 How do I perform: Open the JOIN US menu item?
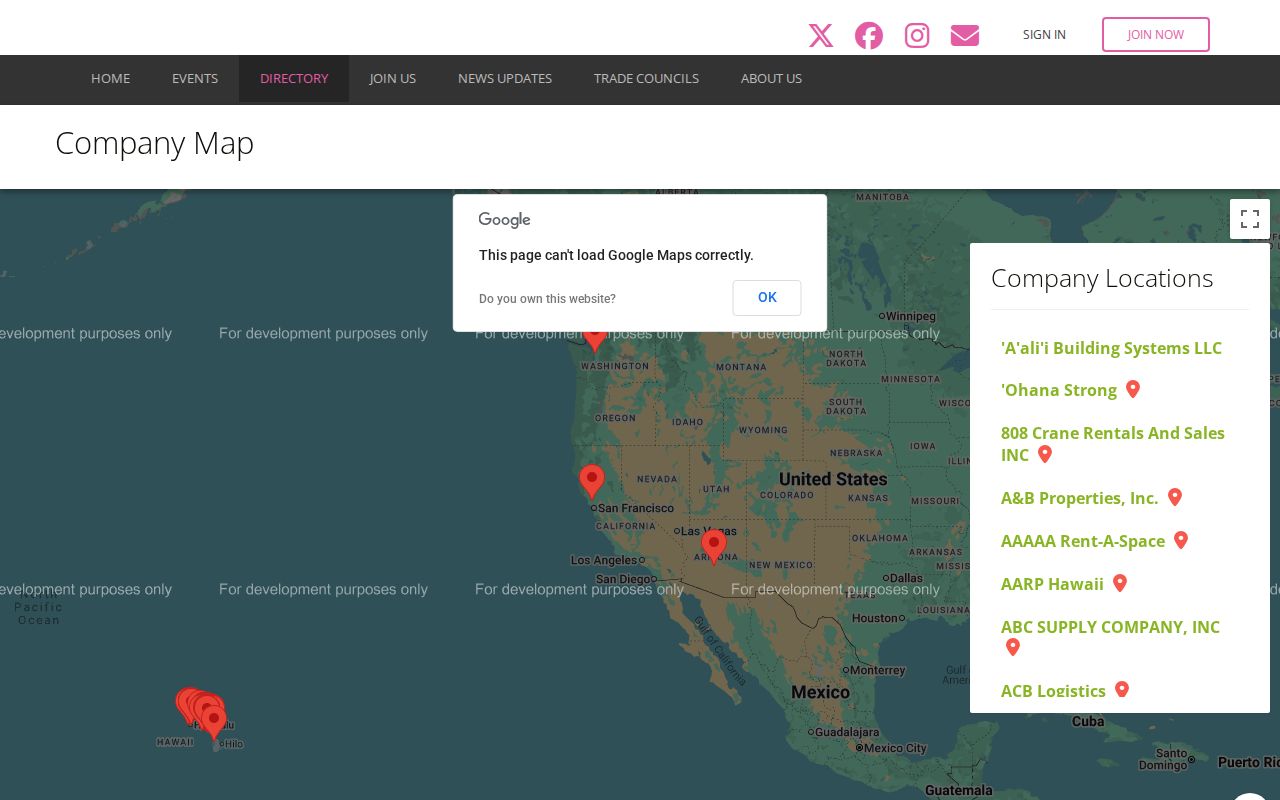pos(393,79)
